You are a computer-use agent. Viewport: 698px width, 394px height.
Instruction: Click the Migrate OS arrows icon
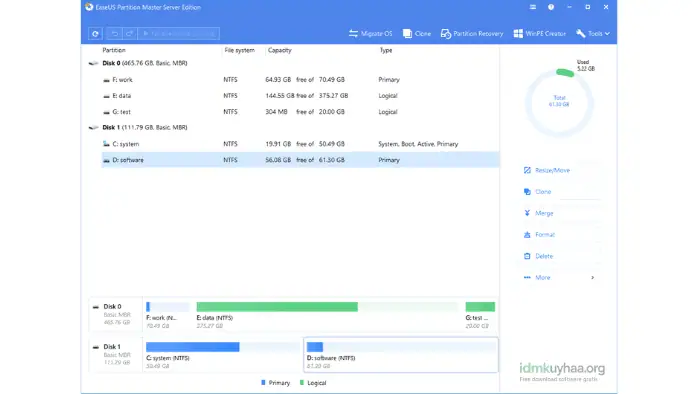[353, 33]
